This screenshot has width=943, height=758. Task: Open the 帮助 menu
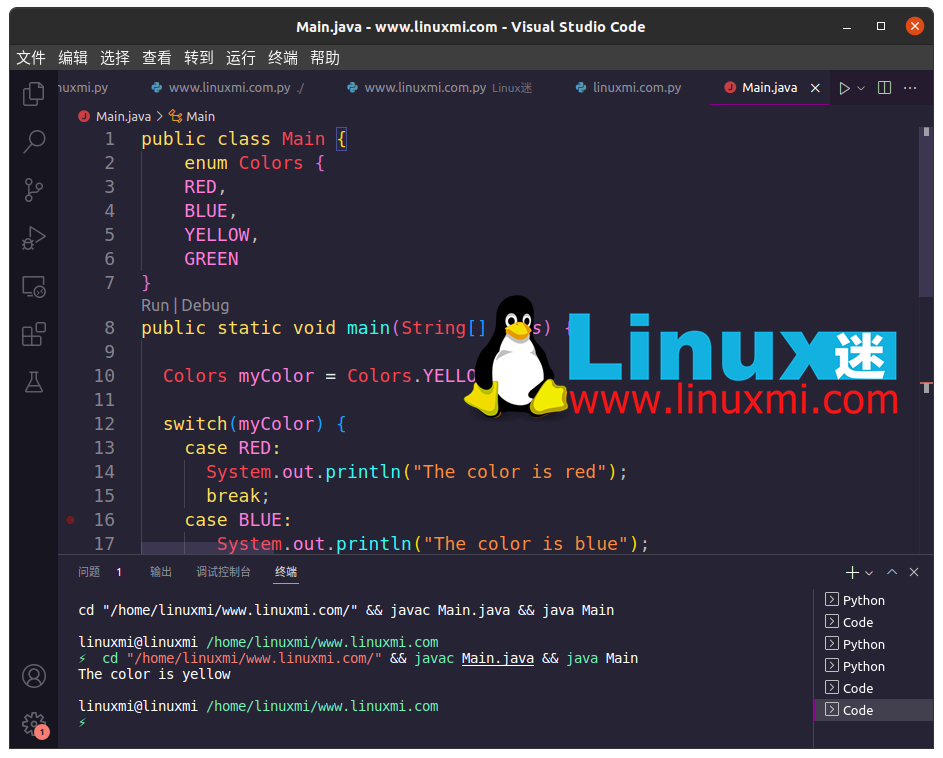325,58
